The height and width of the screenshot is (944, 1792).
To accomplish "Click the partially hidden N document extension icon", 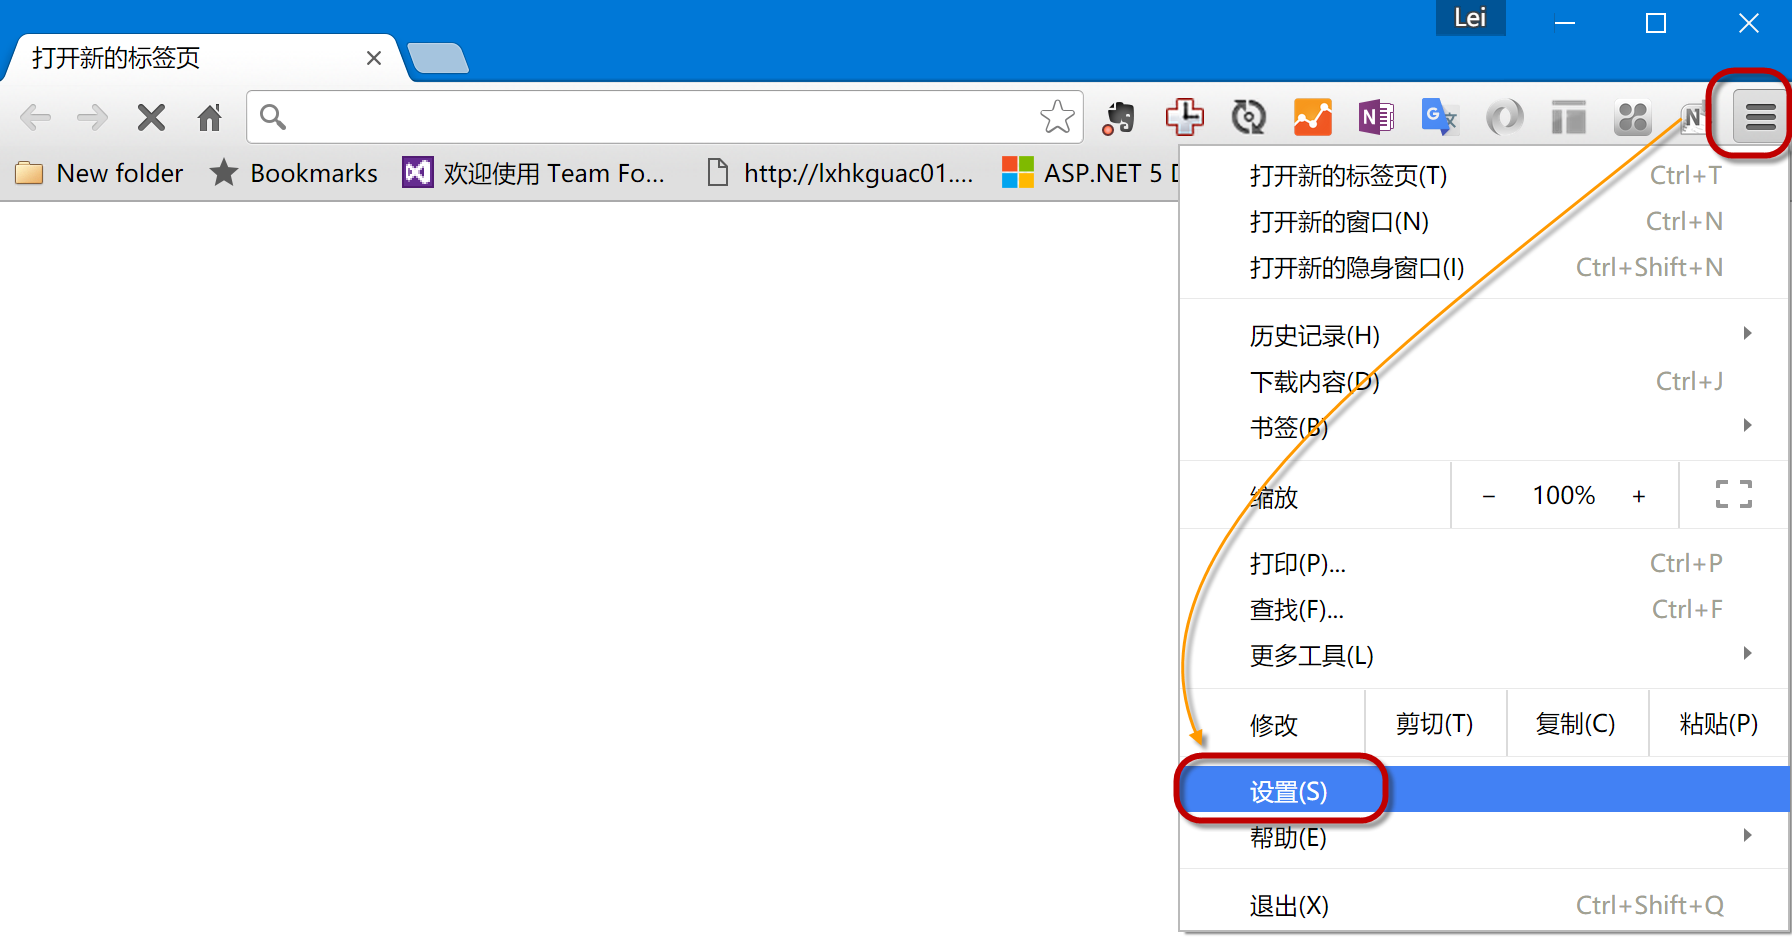I will click(1692, 118).
